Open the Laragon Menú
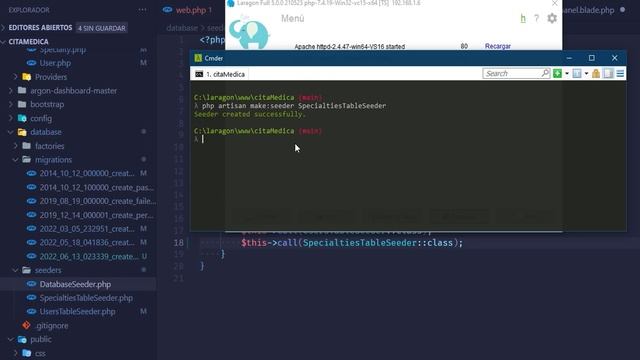 point(292,18)
